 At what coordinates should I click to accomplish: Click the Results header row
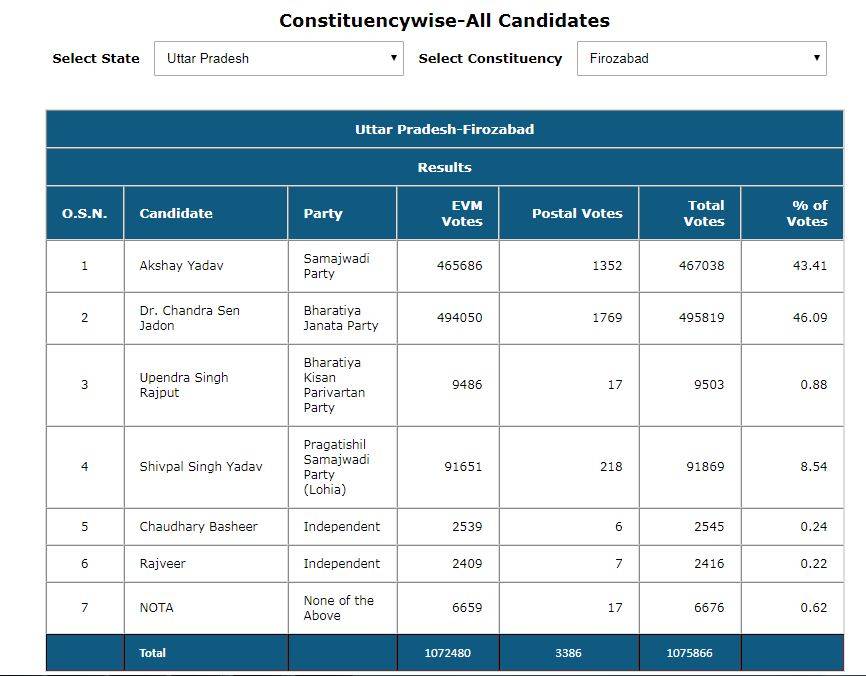click(x=444, y=167)
